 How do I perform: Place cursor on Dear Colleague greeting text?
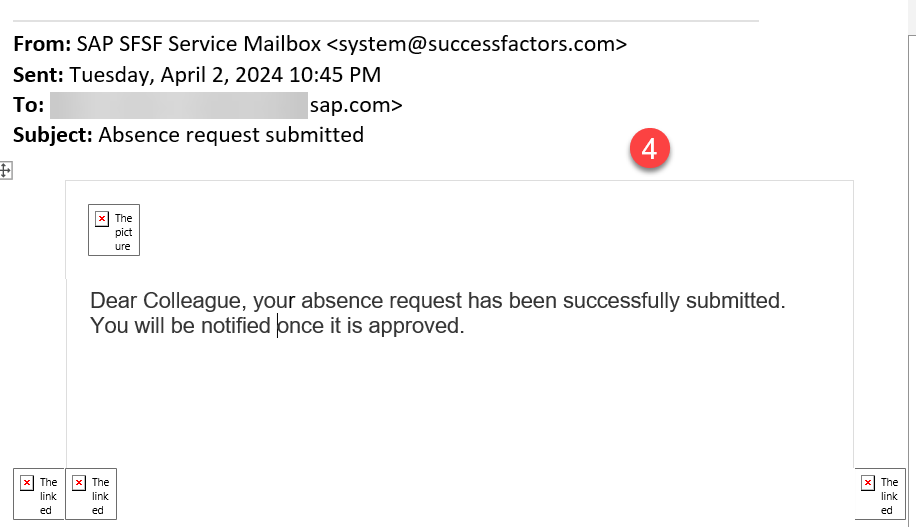click(x=168, y=301)
